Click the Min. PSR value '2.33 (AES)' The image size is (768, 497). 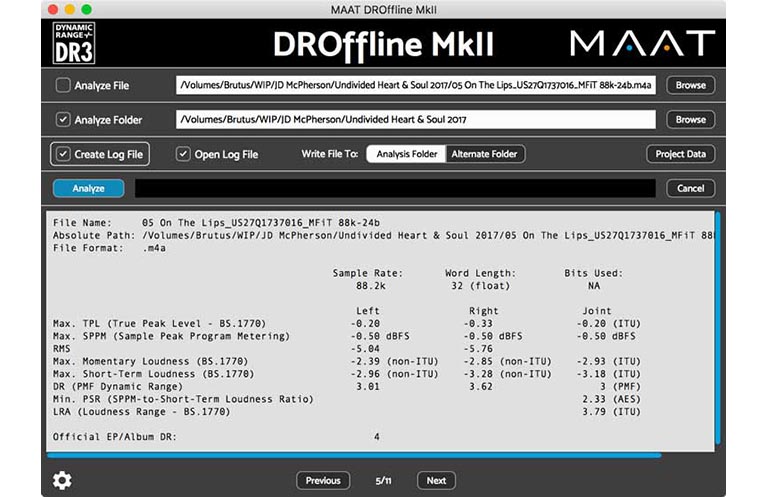tap(611, 399)
